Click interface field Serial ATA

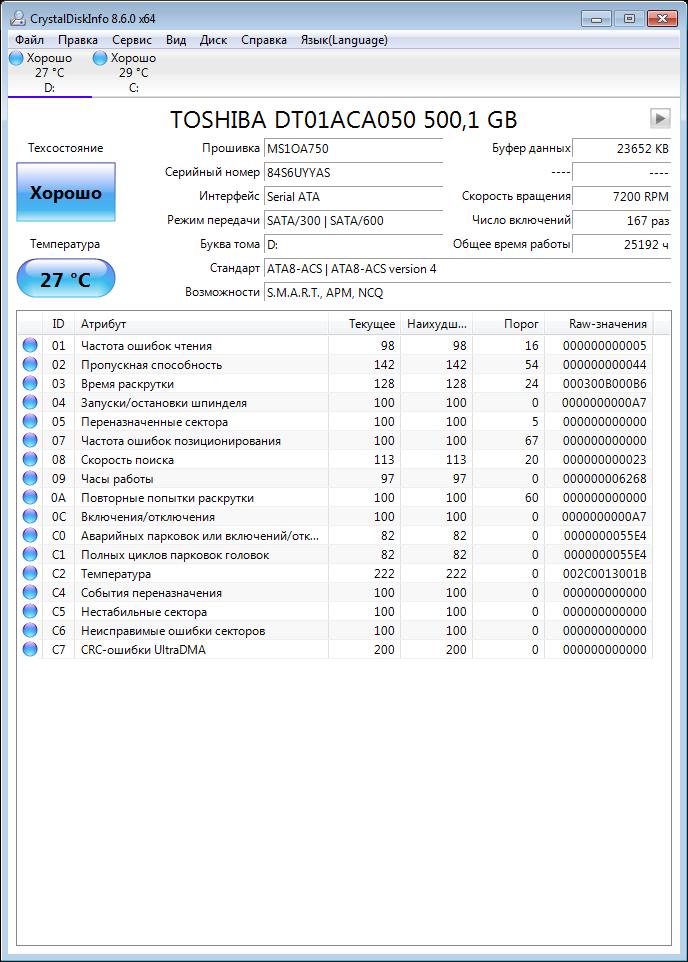pos(354,196)
